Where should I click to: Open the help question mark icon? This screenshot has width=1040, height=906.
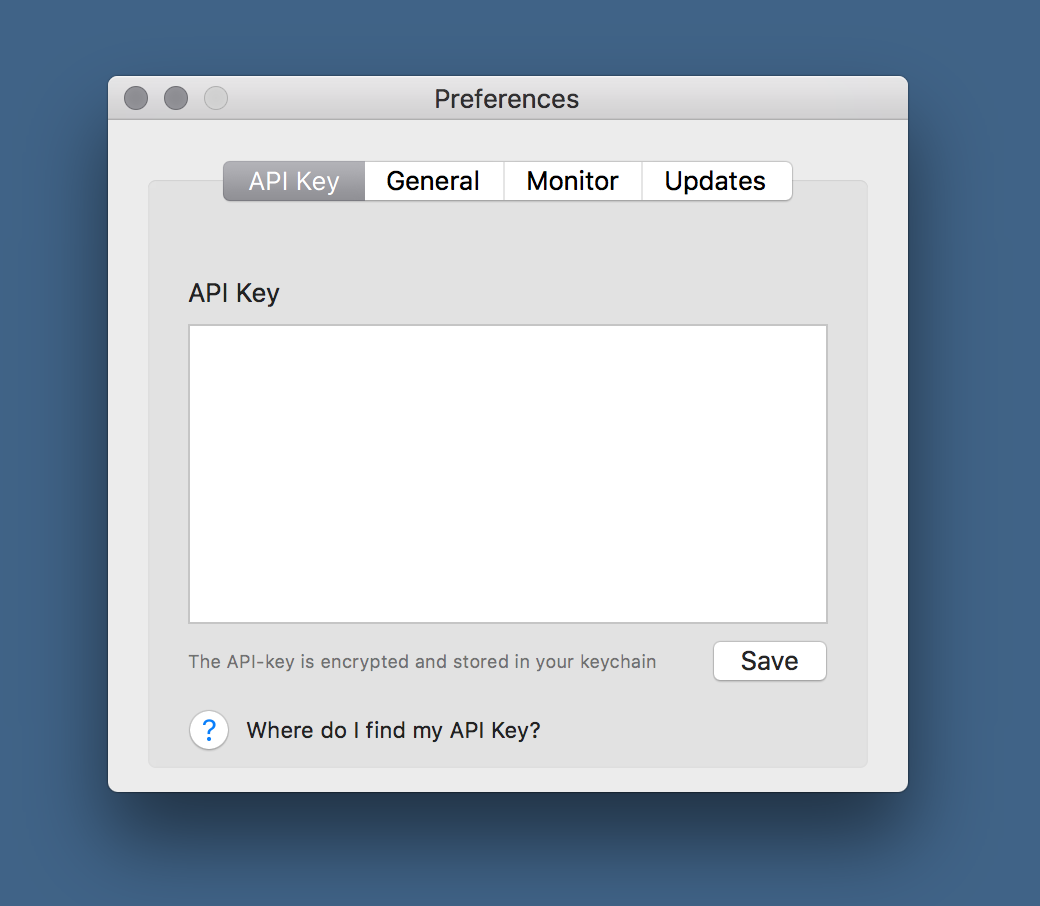pyautogui.click(x=209, y=730)
